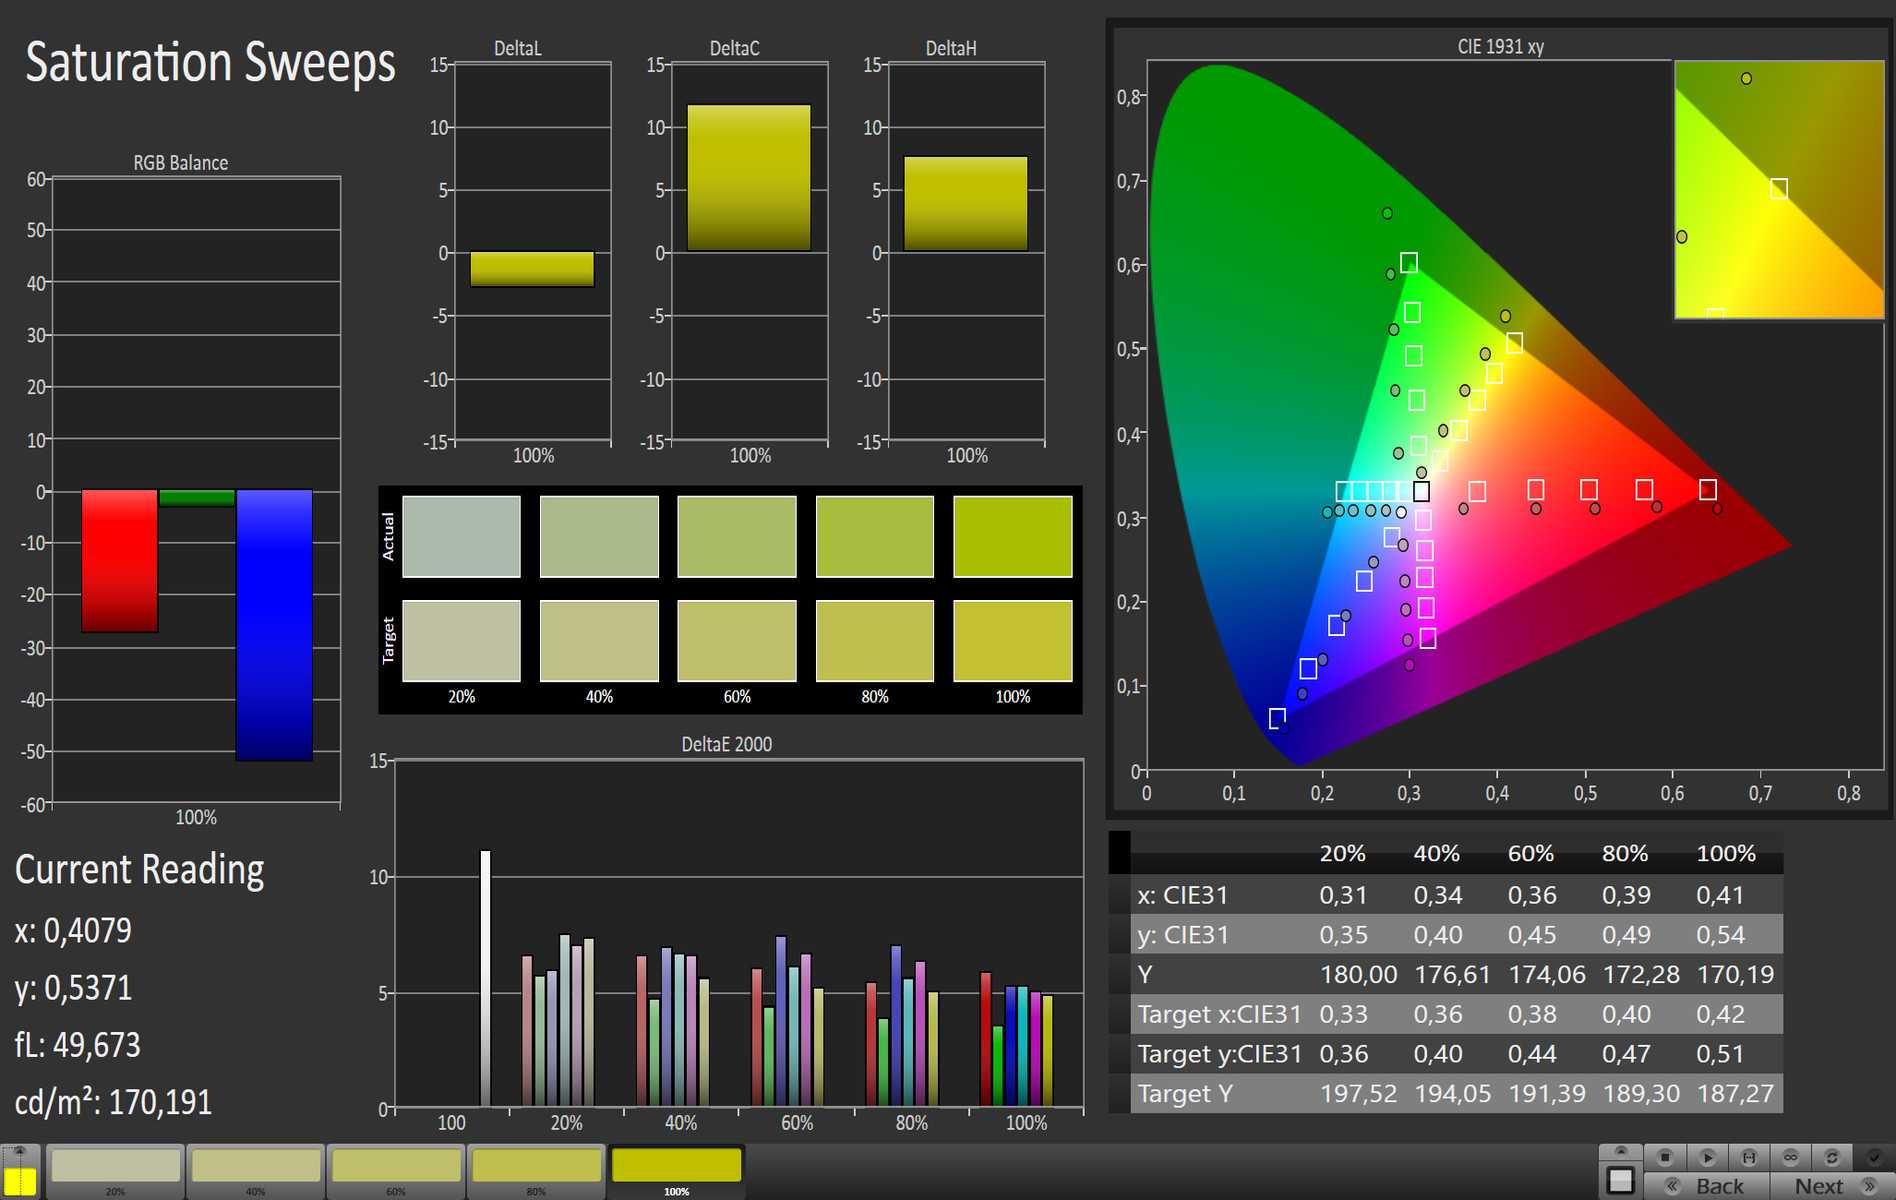The width and height of the screenshot is (1896, 1200).
Task: Click the white 100 bar in DeltaE 2000 chart
Action: click(x=486, y=978)
